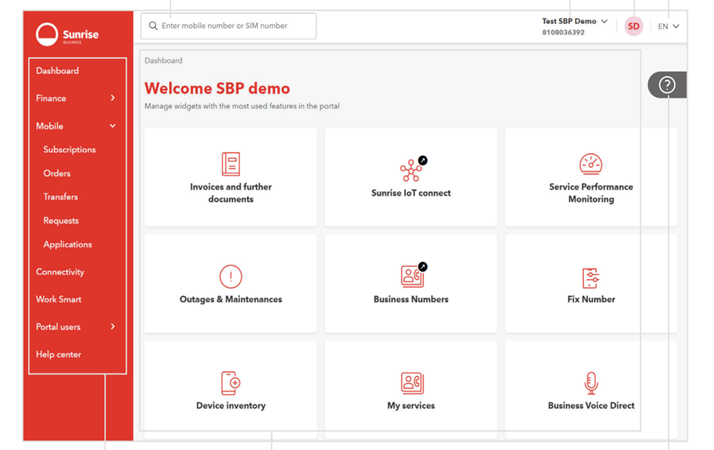
Task: Open the Finance sidebar item
Action: (51, 98)
